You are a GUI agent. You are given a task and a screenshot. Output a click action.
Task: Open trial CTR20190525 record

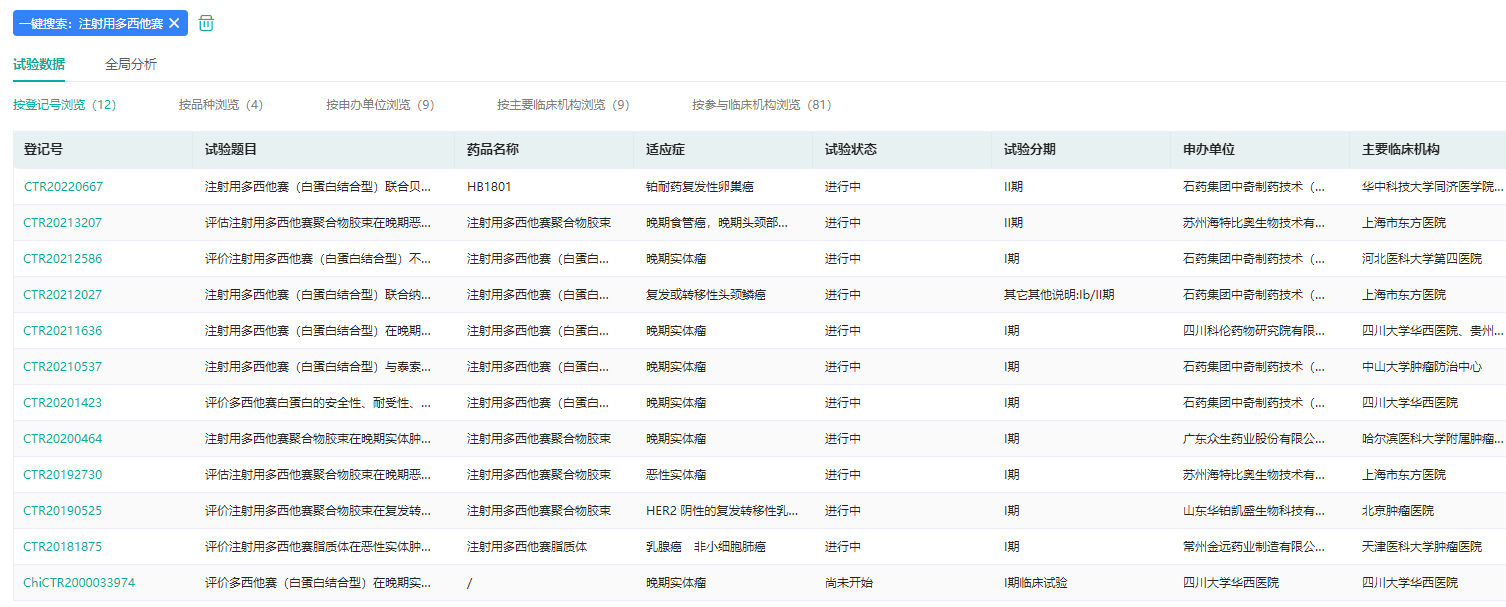(x=63, y=511)
